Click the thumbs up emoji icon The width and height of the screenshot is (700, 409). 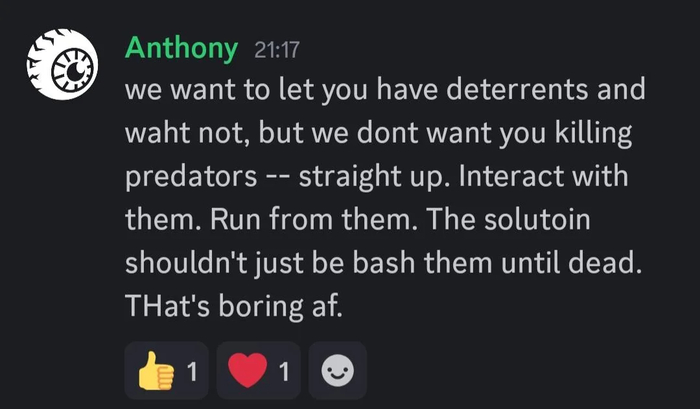click(x=154, y=371)
